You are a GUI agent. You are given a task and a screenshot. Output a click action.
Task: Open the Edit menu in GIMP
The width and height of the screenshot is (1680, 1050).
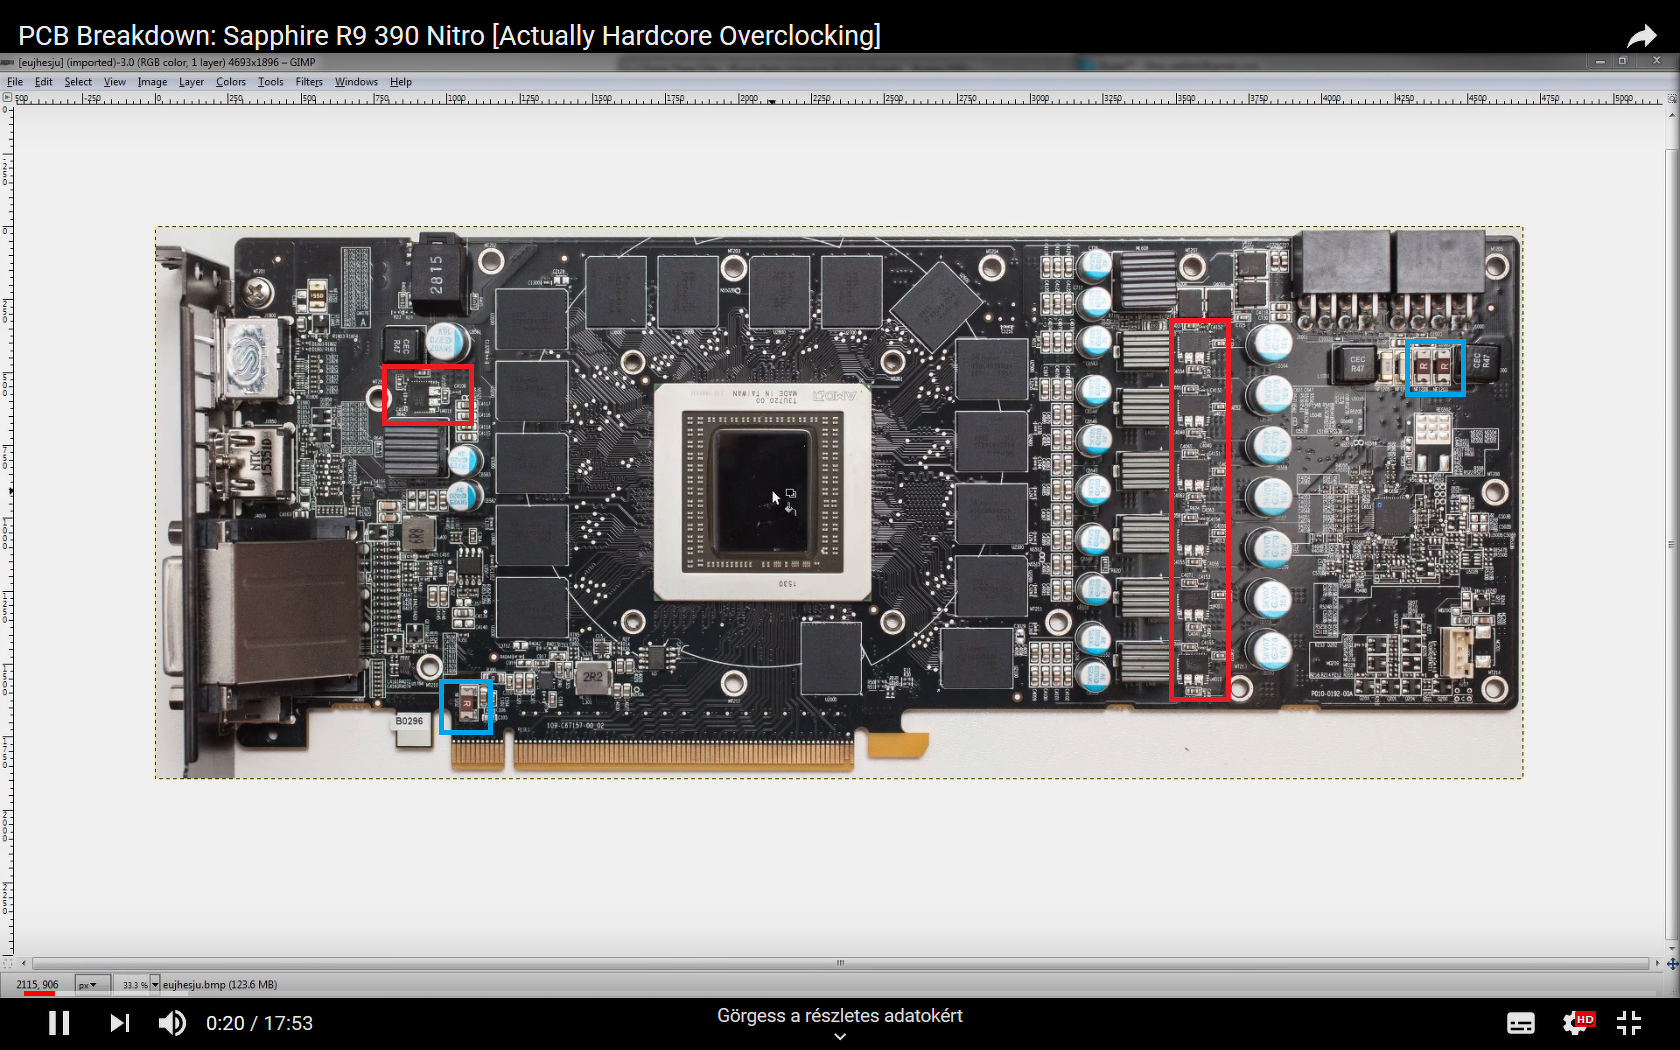point(44,82)
